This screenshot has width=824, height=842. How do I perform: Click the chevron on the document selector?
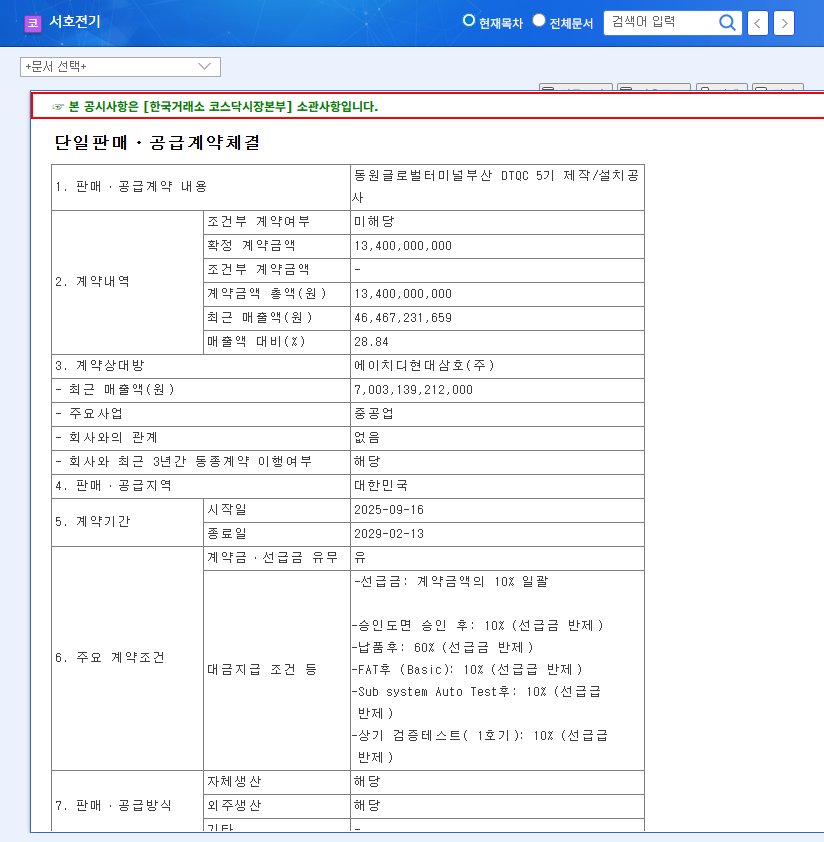pyautogui.click(x=205, y=67)
